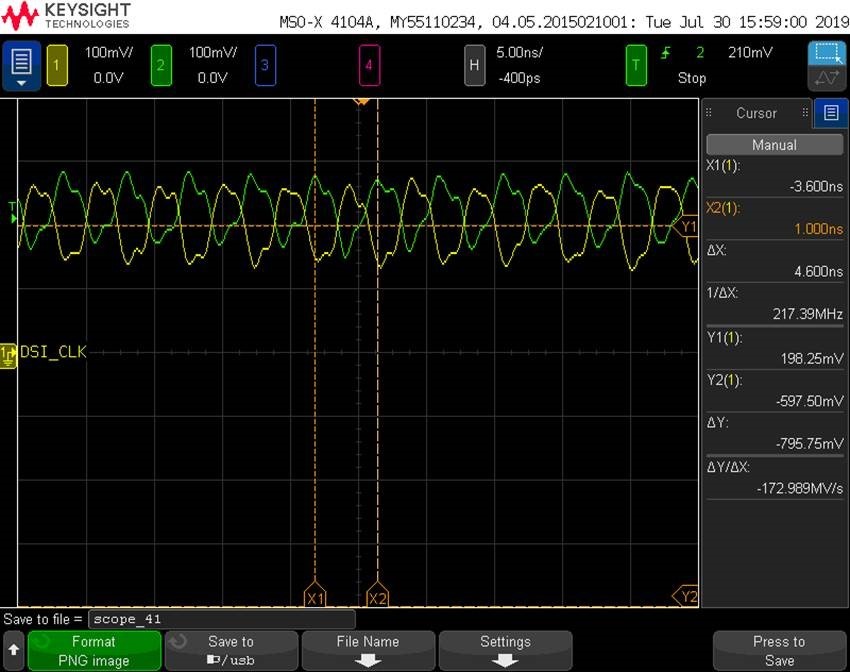Open the File Name softkey menu

[x=368, y=650]
